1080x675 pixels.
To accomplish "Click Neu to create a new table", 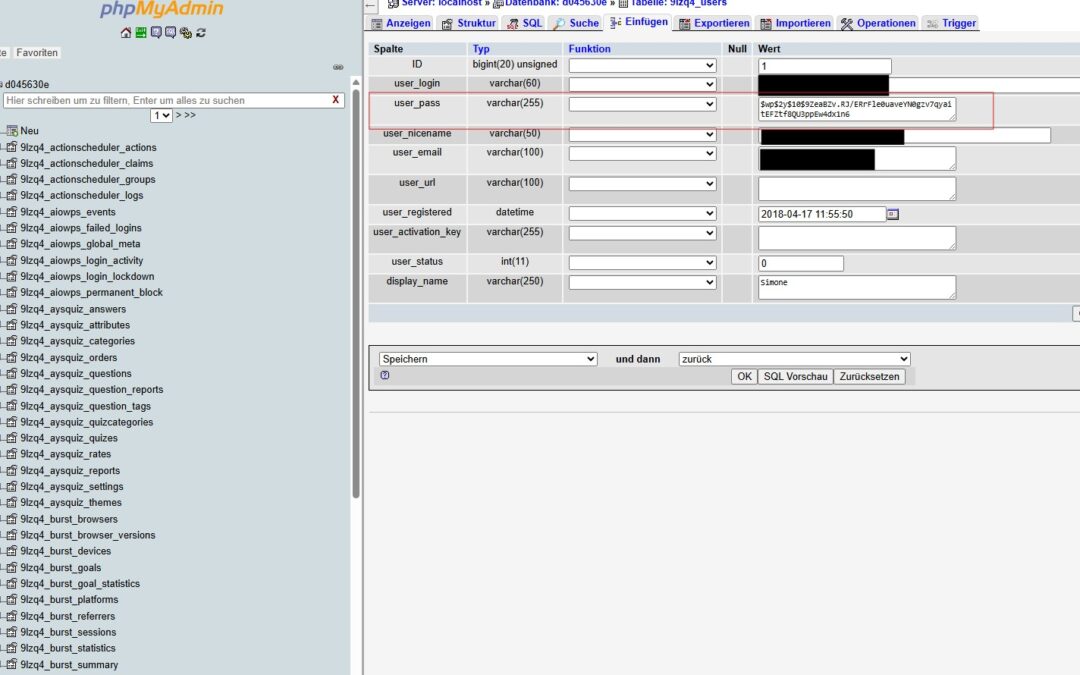I will pyautogui.click(x=28, y=130).
